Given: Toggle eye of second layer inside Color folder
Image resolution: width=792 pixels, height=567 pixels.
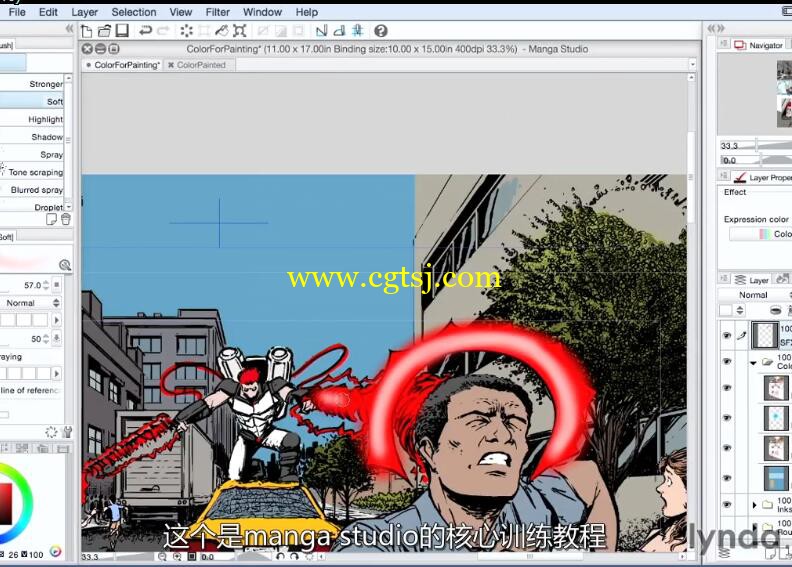Looking at the screenshot, I should (x=727, y=418).
